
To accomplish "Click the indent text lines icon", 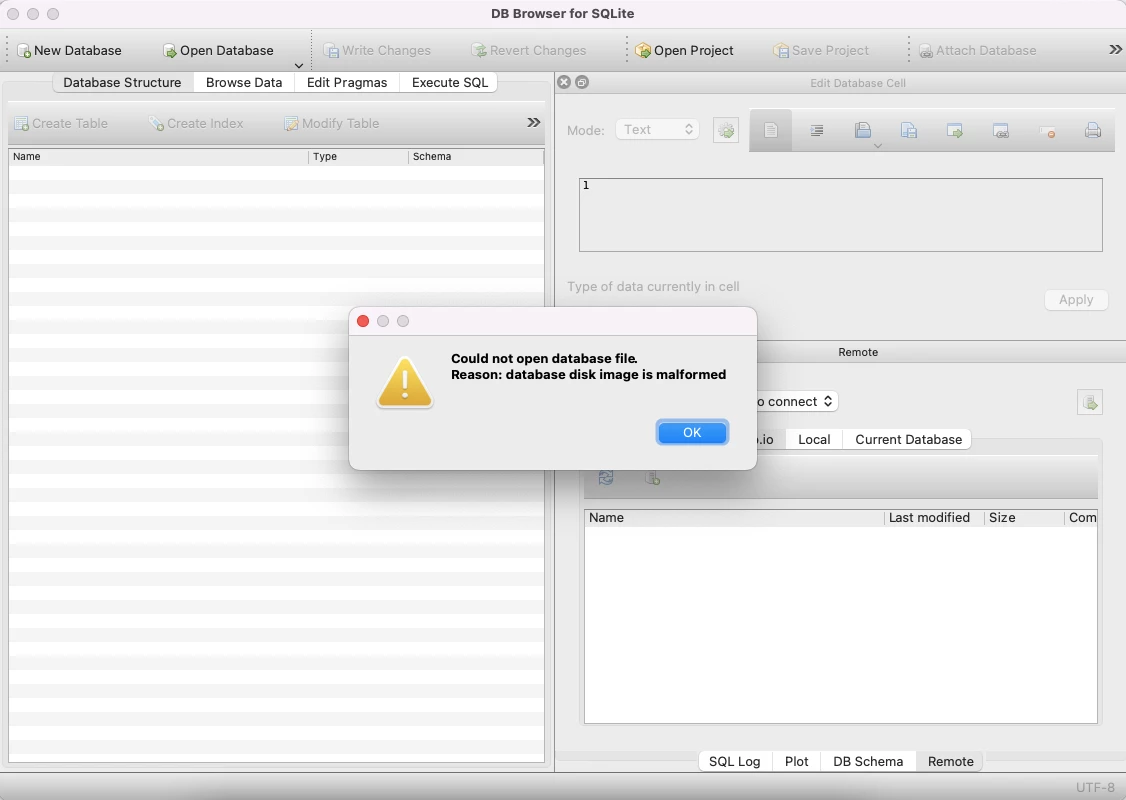I will 816,131.
